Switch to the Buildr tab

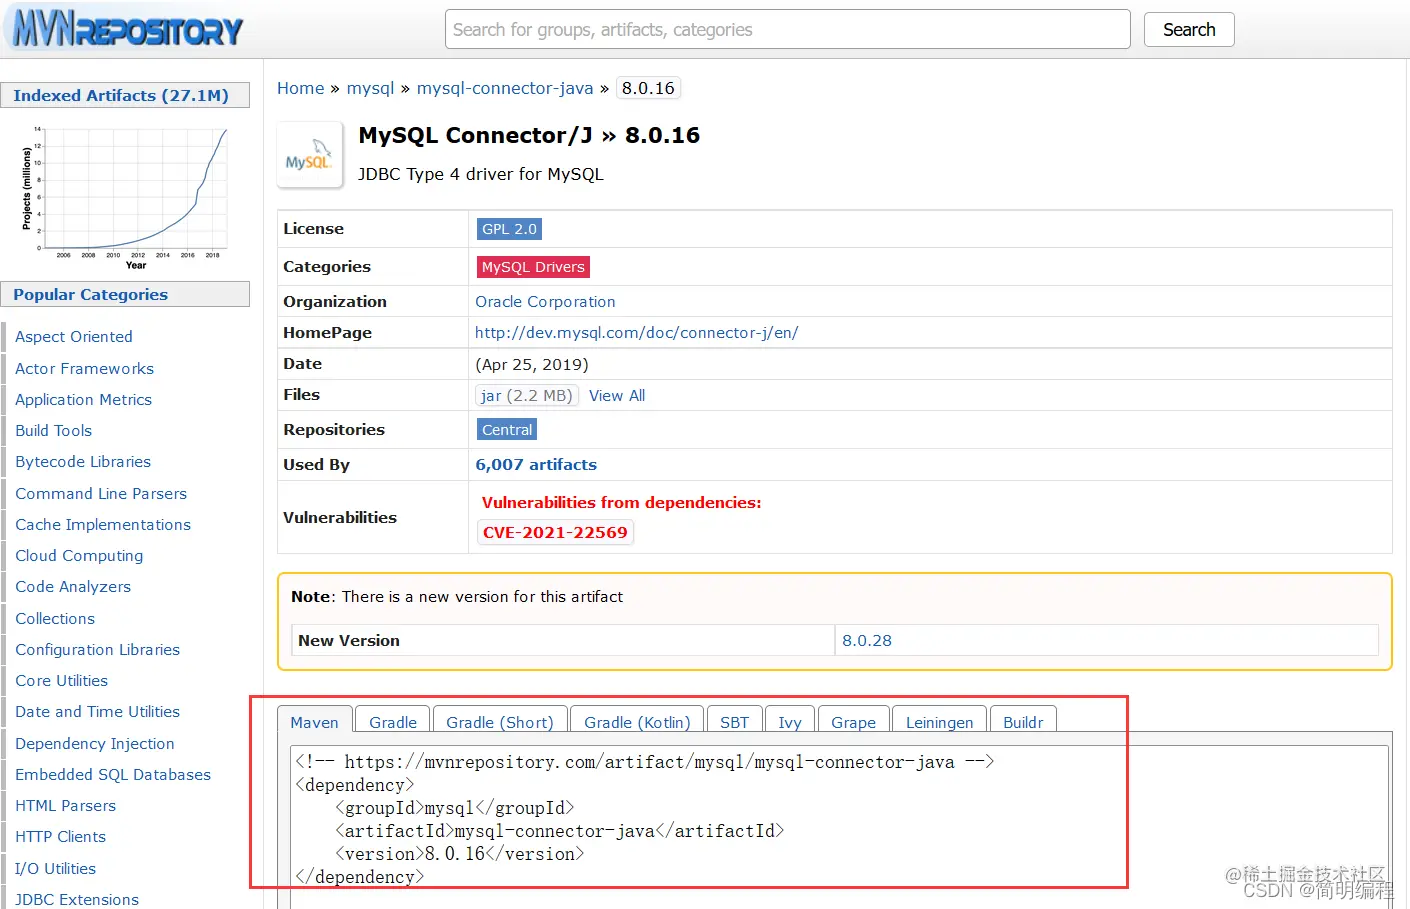click(x=1023, y=722)
